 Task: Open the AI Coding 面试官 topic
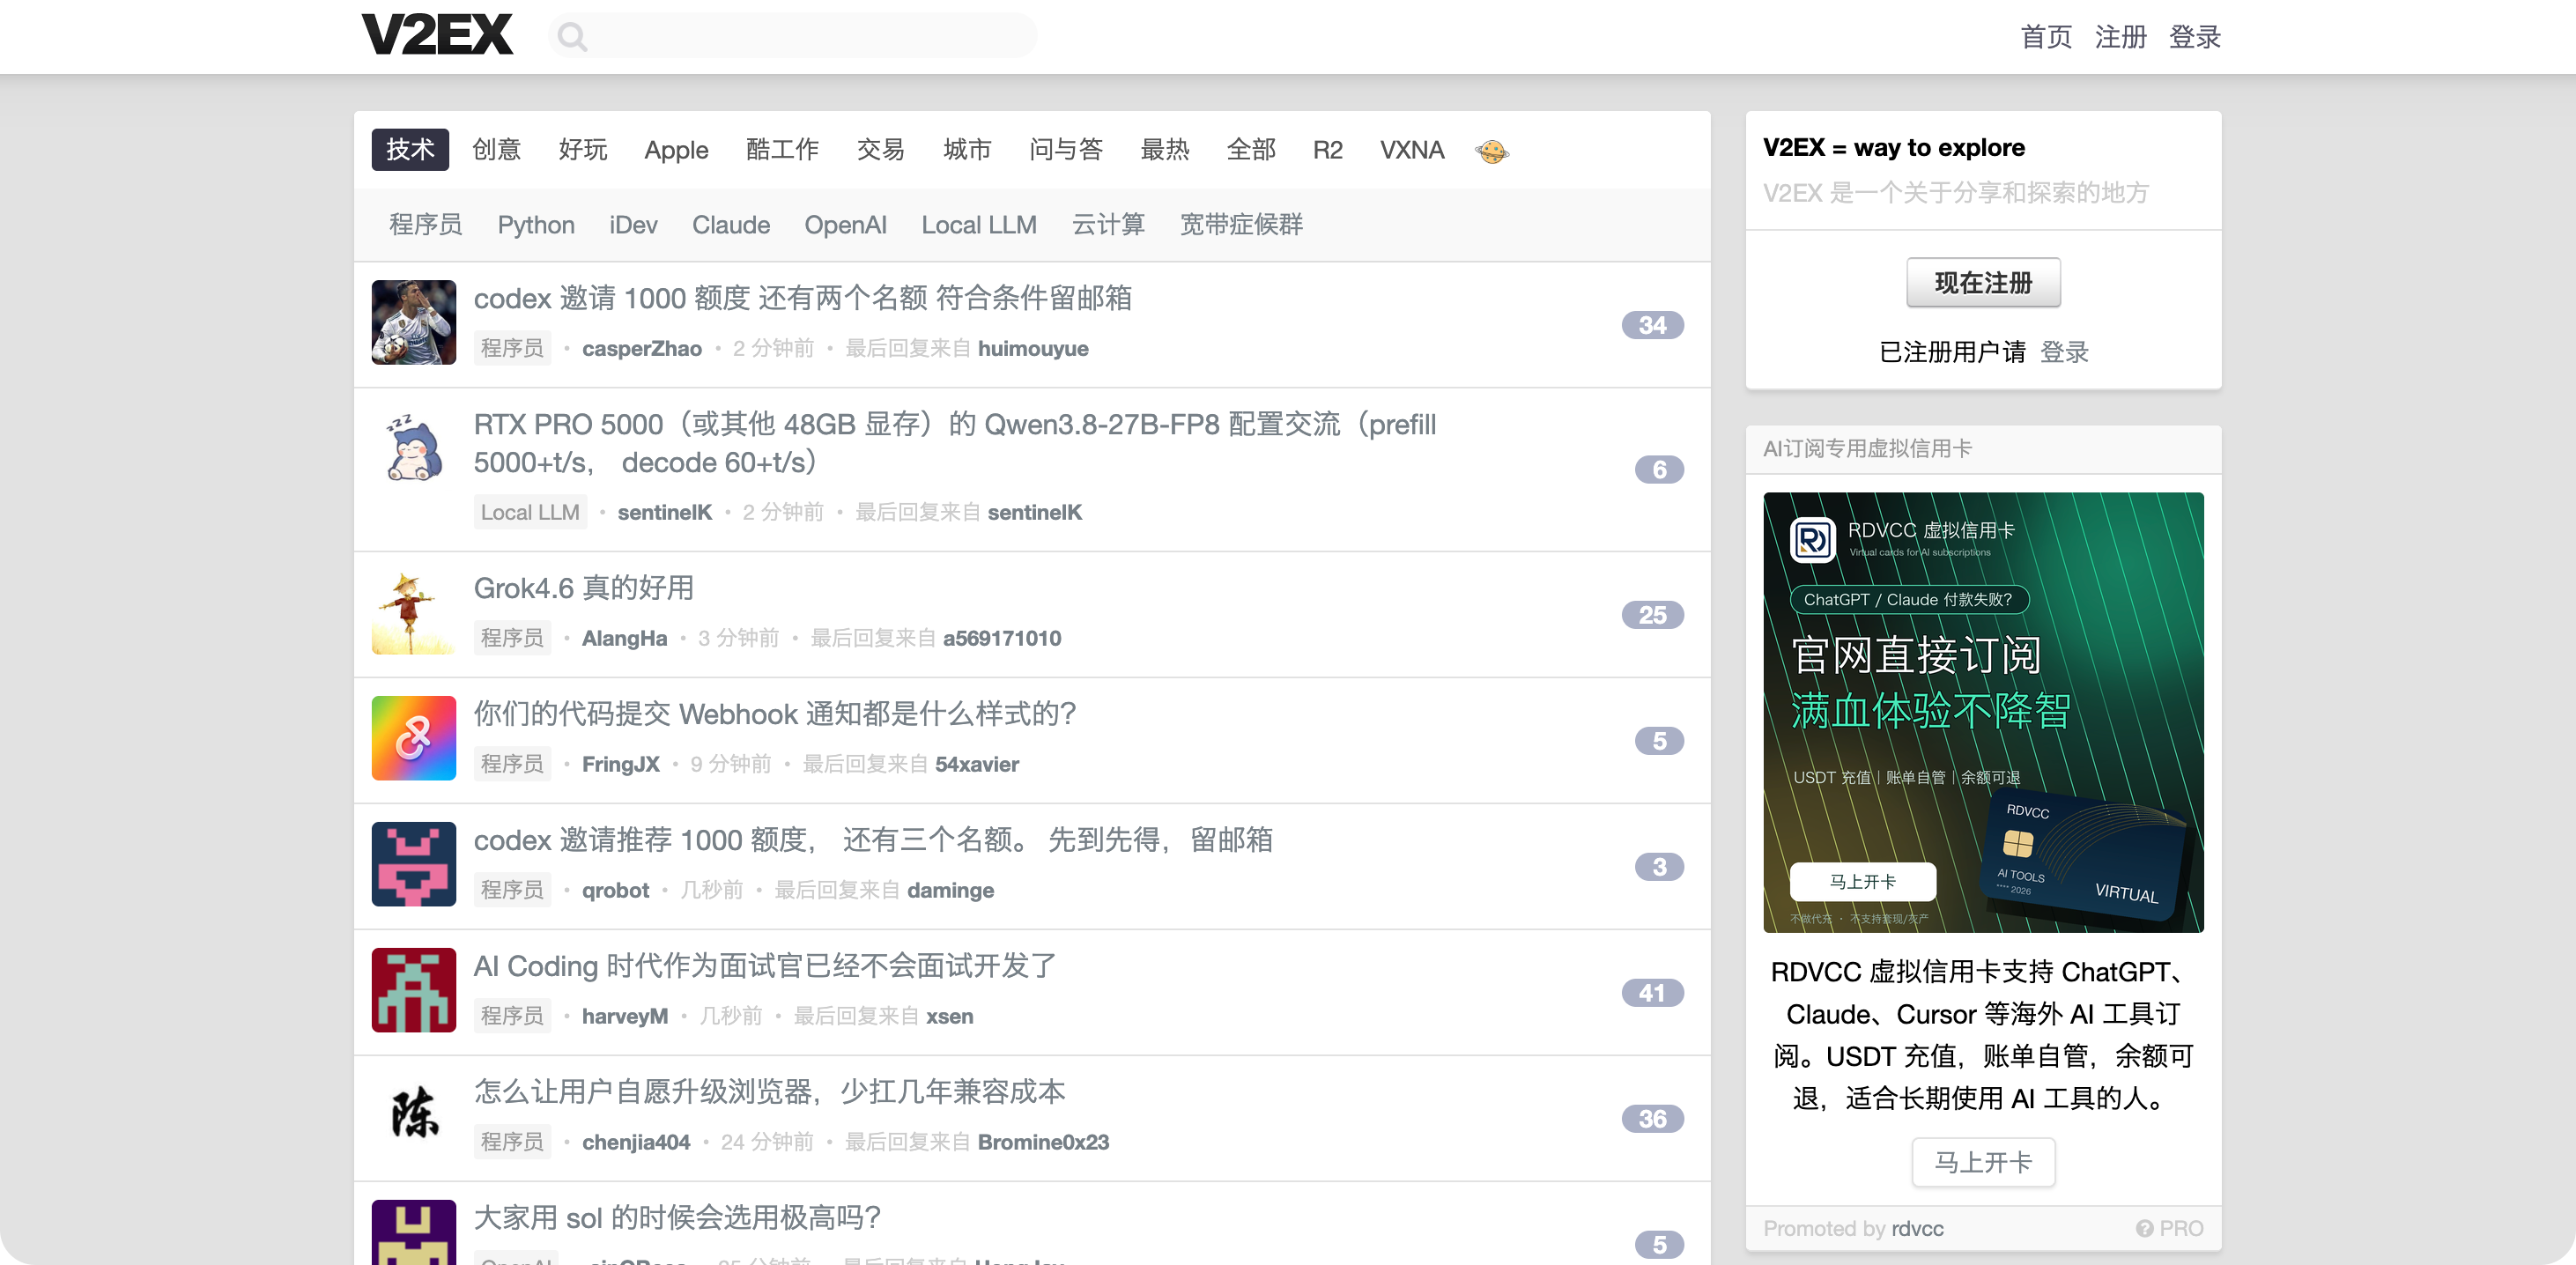click(x=764, y=966)
